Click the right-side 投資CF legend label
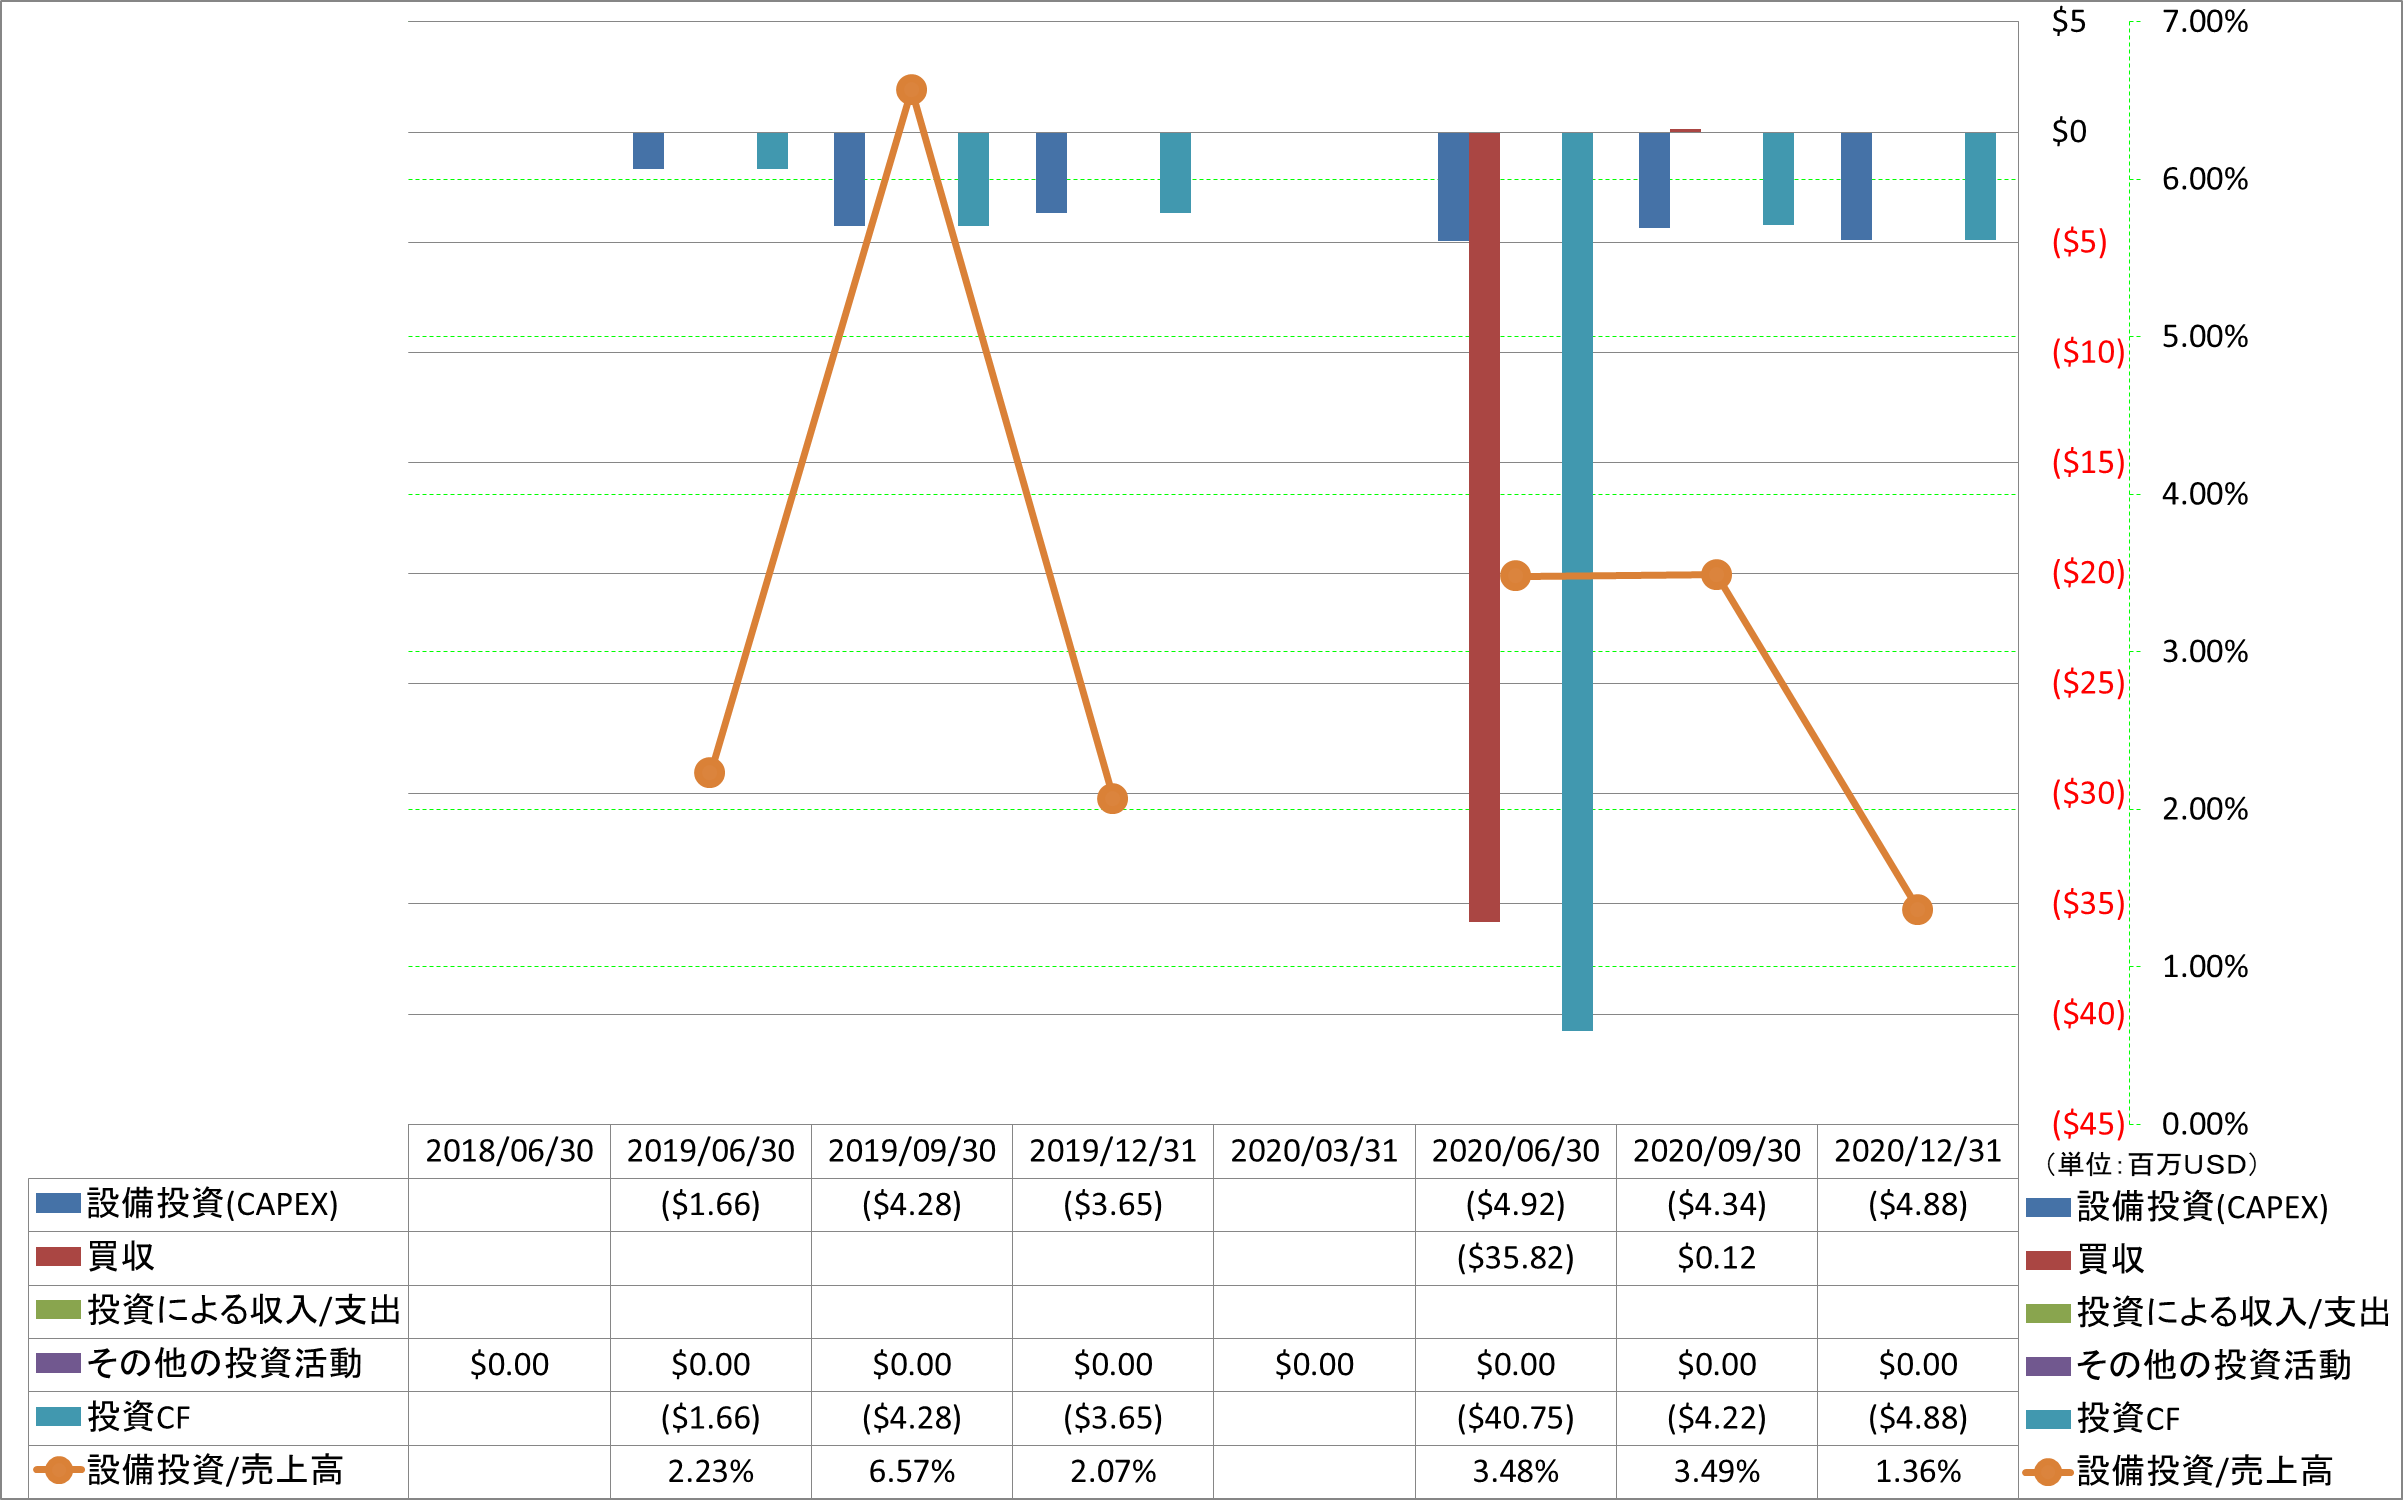The height and width of the screenshot is (1500, 2403). pos(2128,1418)
